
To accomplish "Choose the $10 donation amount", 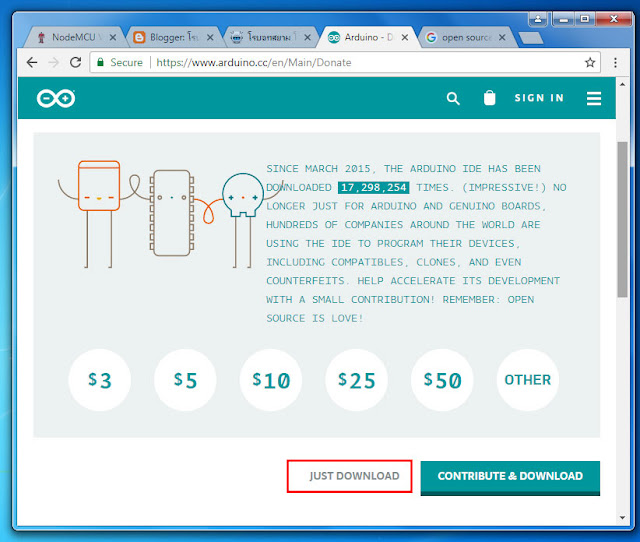I will click(271, 380).
